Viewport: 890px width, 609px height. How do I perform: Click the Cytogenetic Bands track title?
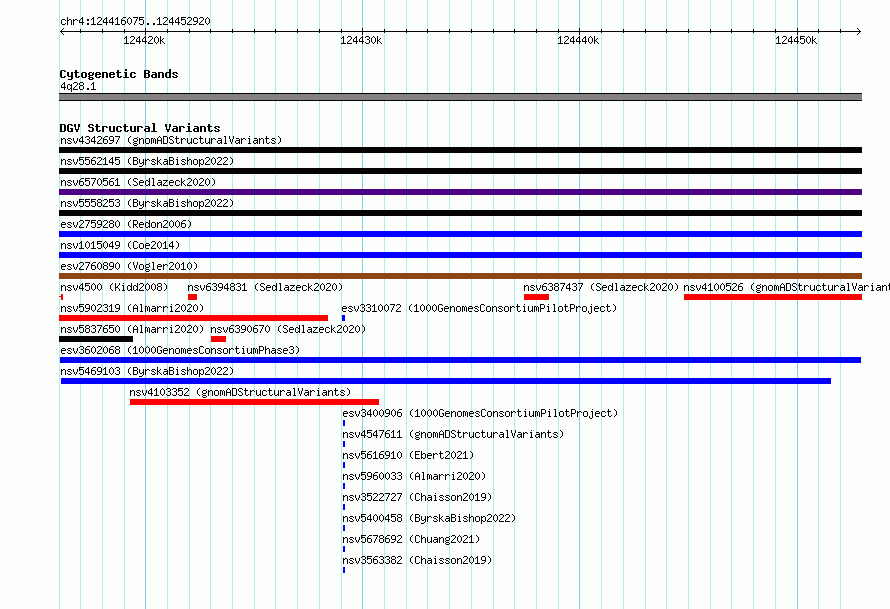click(x=119, y=74)
